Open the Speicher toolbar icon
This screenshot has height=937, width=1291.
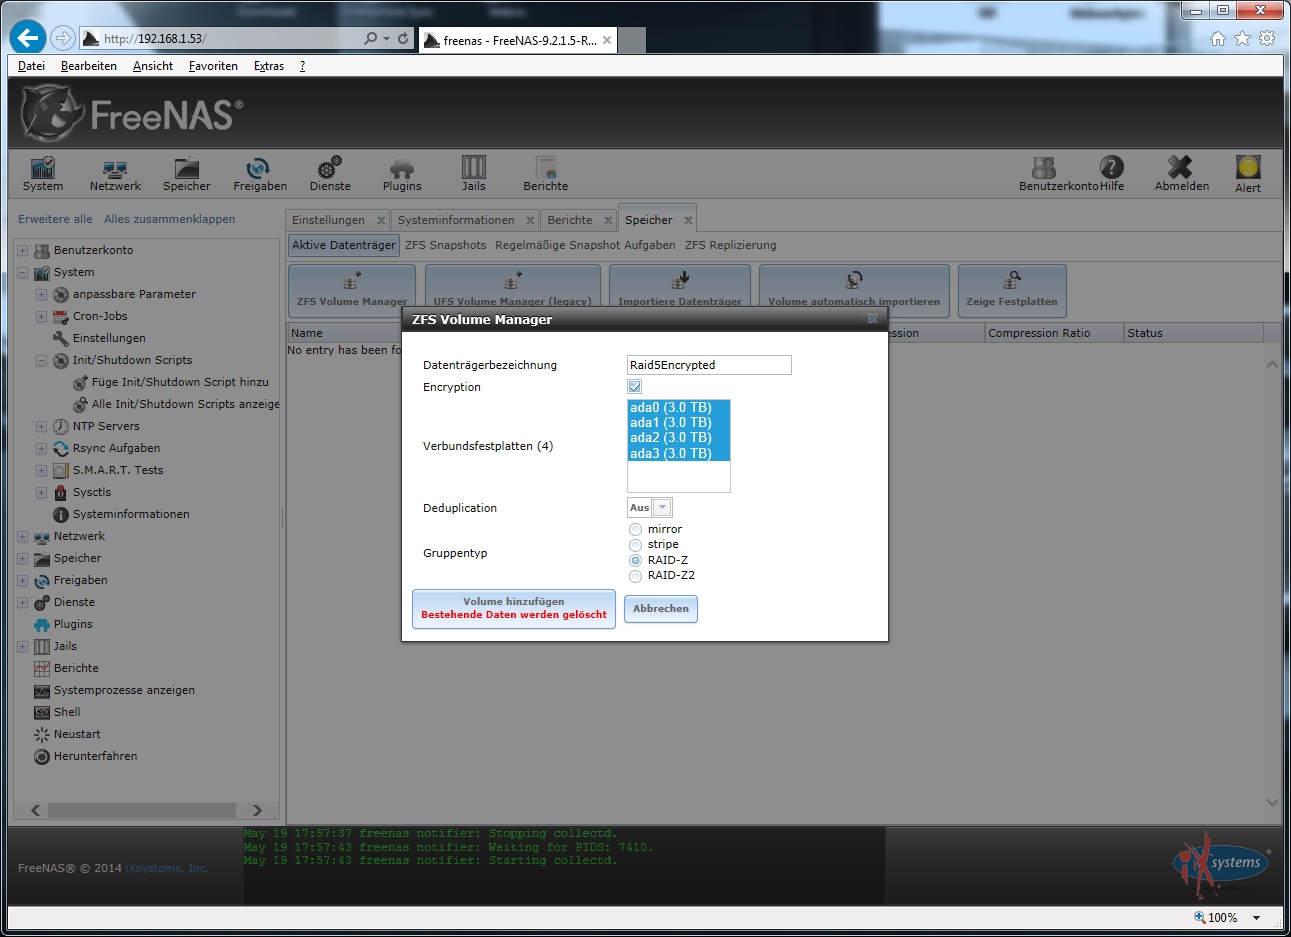click(x=187, y=173)
